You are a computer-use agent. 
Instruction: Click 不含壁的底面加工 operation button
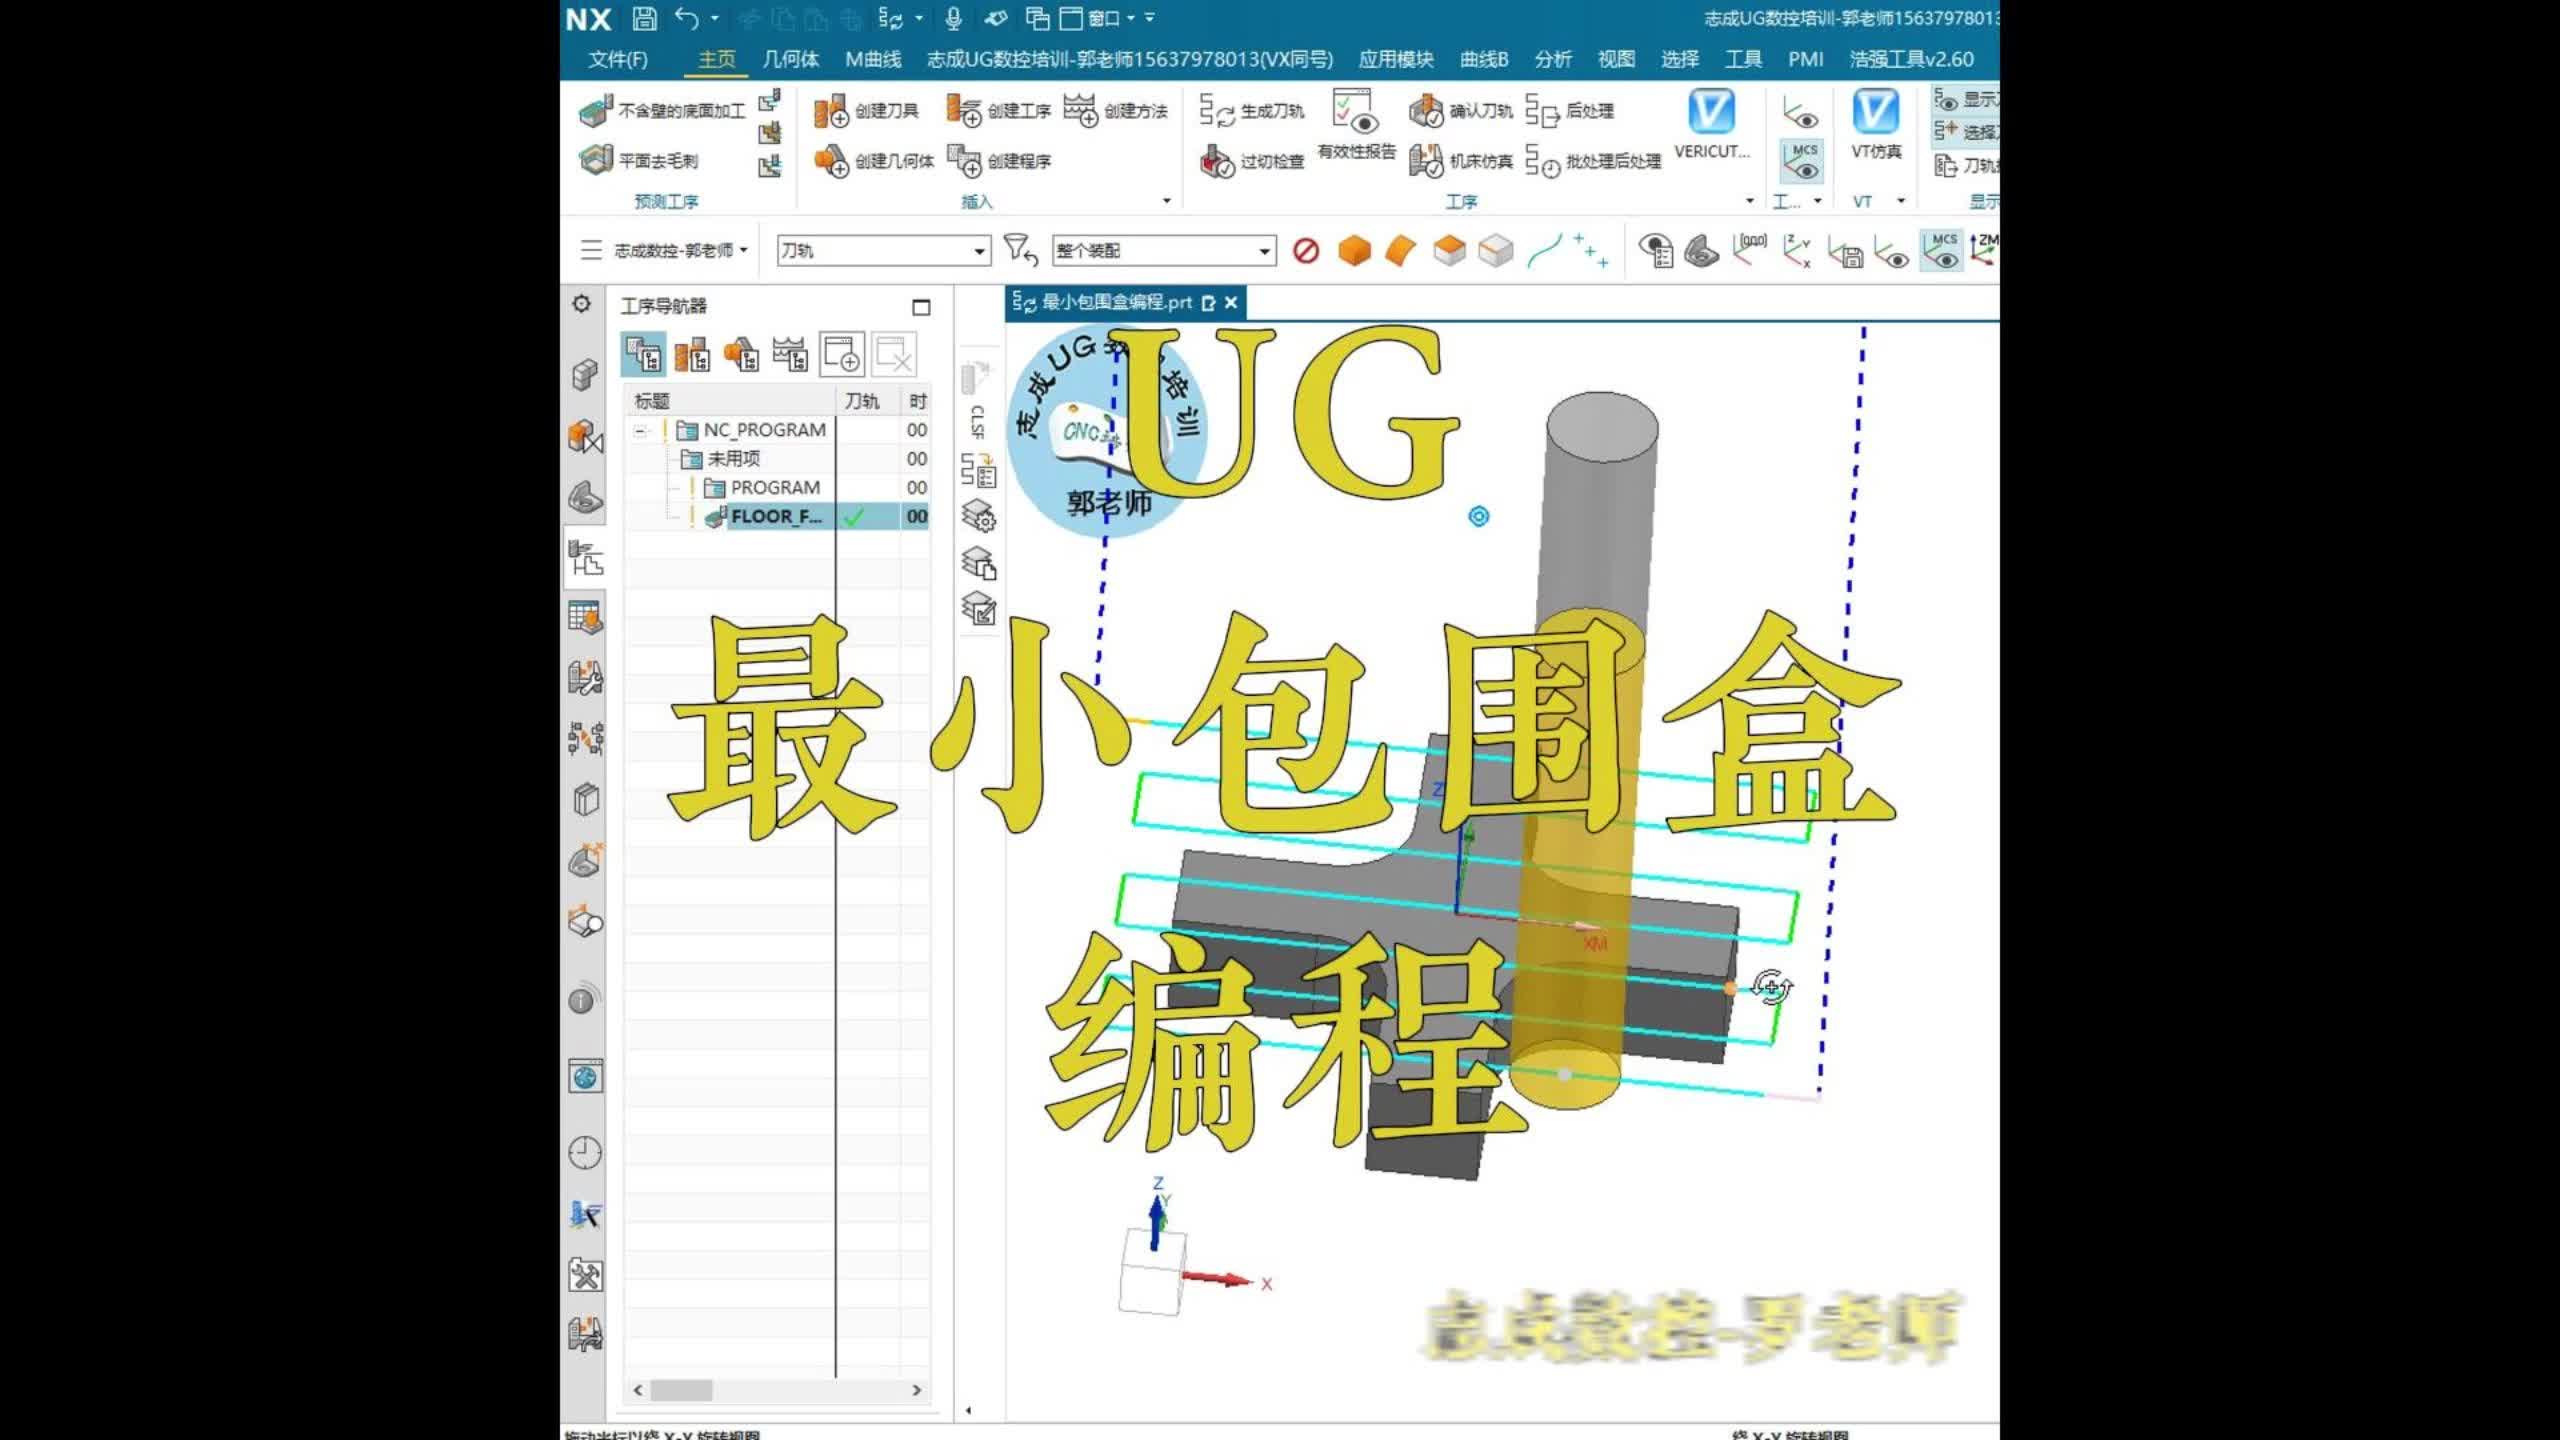tap(662, 111)
